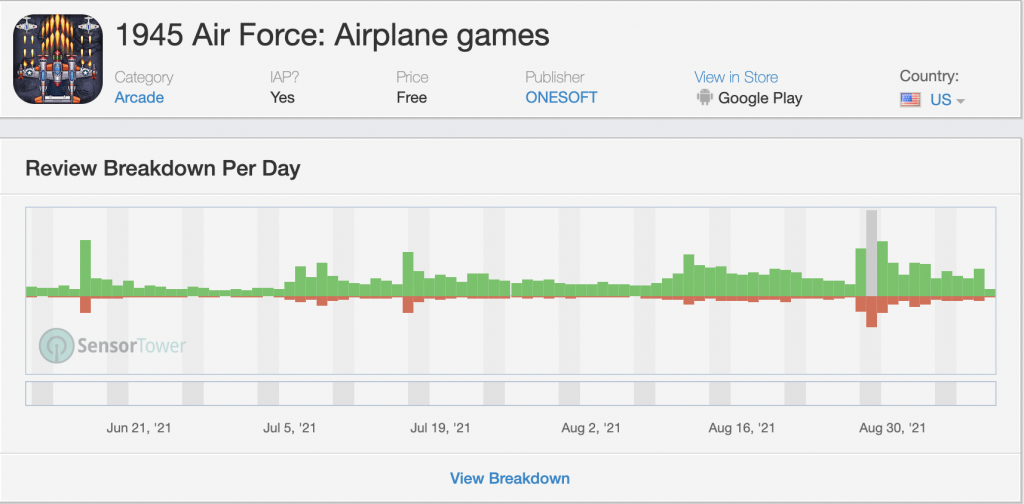Screen dimensions: 1024x504
Task: Click the chart range navigator strip
Action: 511,394
